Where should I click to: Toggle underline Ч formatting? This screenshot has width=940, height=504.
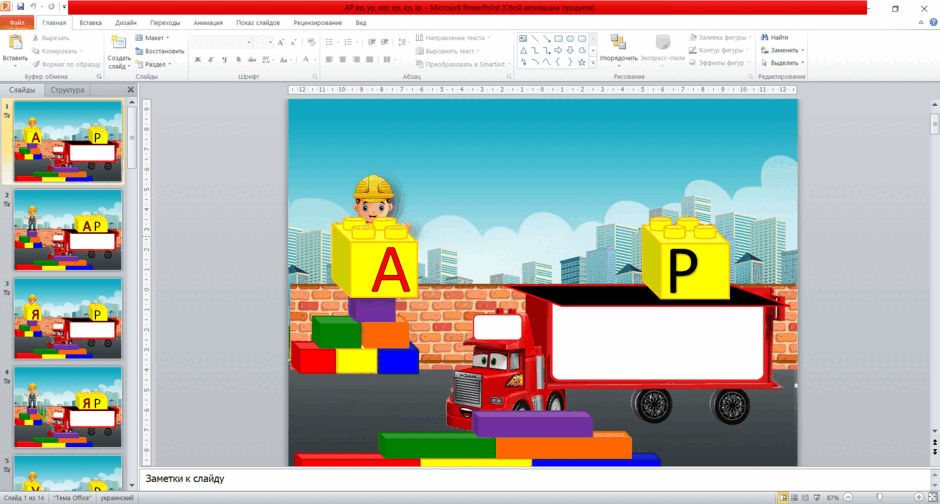coord(224,59)
